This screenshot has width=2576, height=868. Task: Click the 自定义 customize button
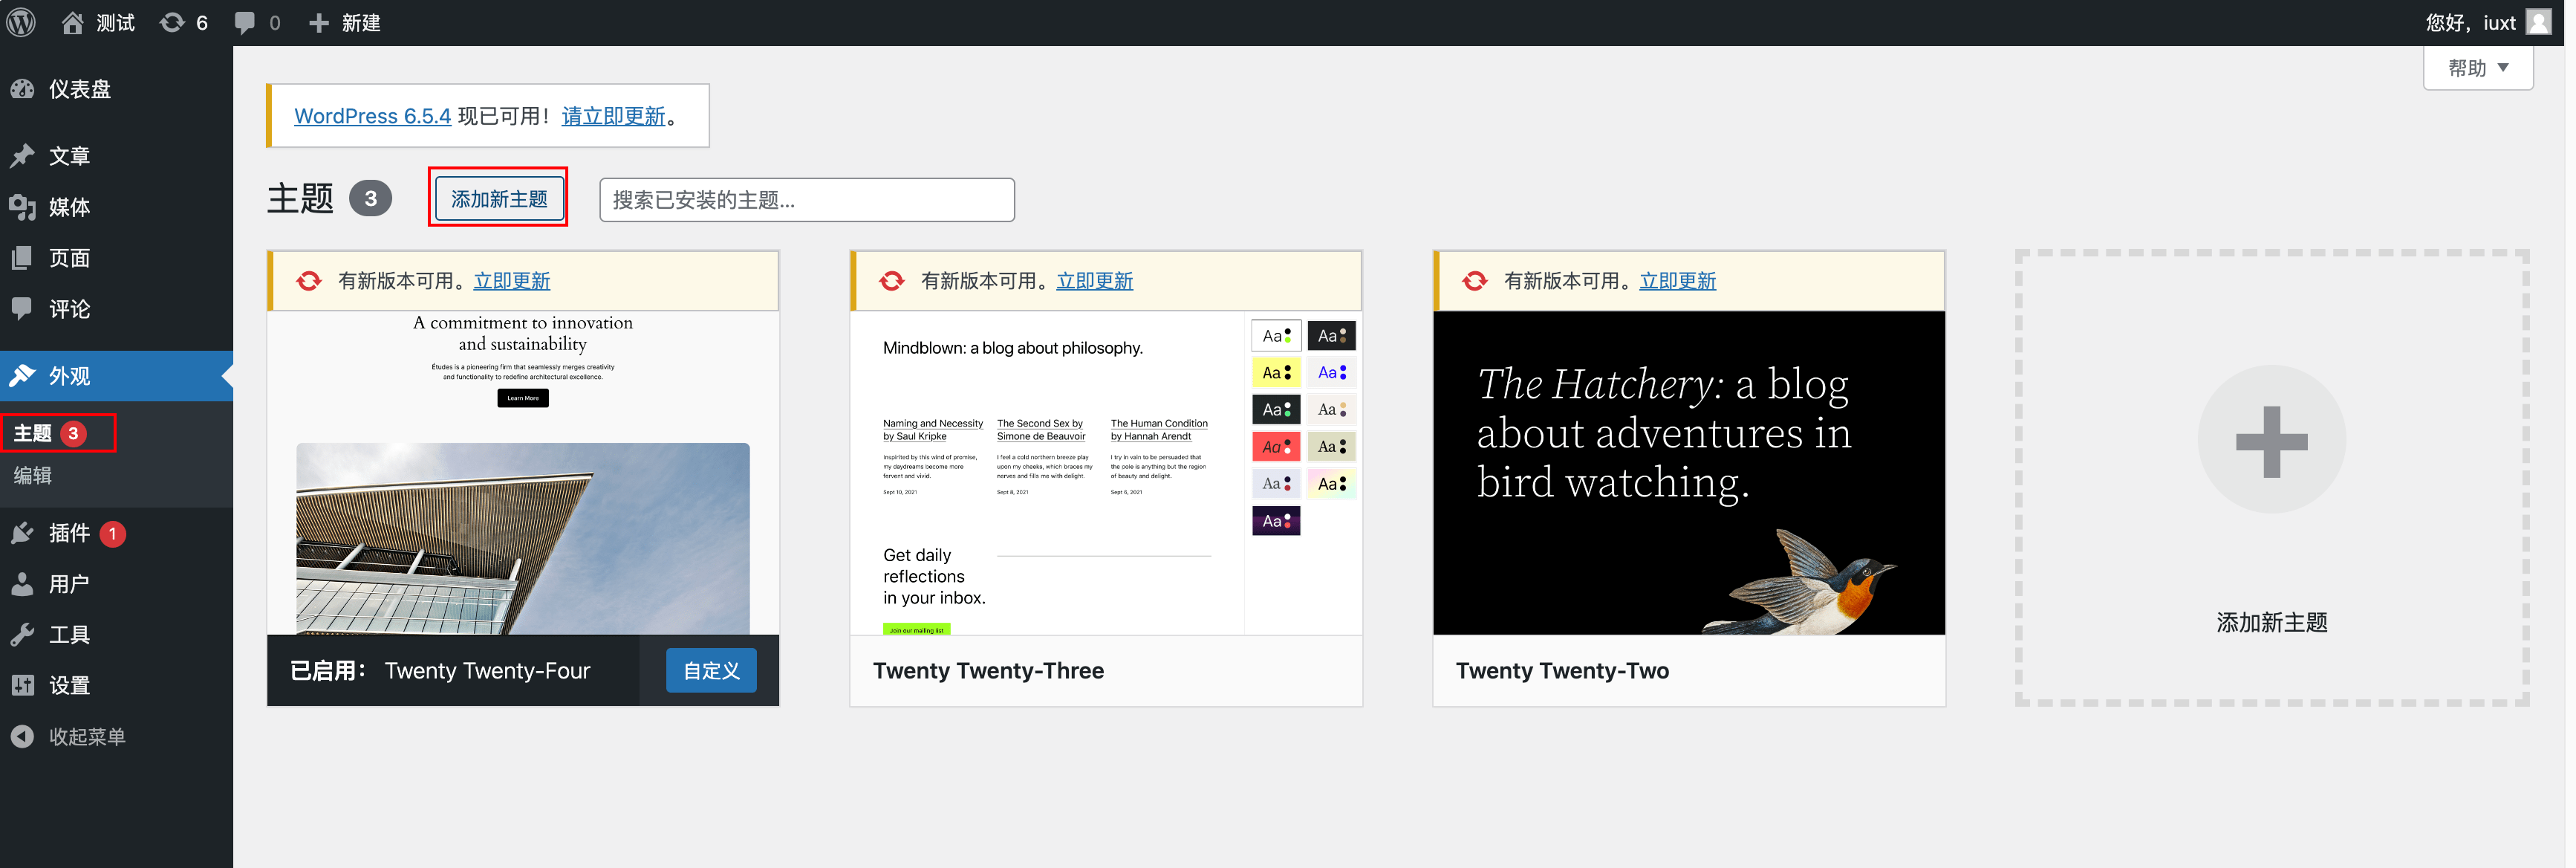tap(711, 670)
